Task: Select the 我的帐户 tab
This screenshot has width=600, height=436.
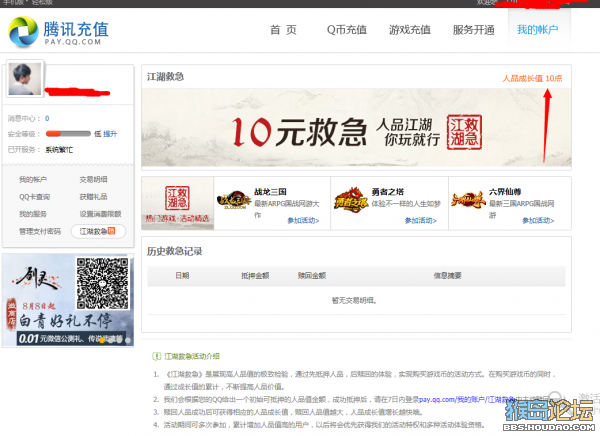Action: pyautogui.click(x=537, y=30)
